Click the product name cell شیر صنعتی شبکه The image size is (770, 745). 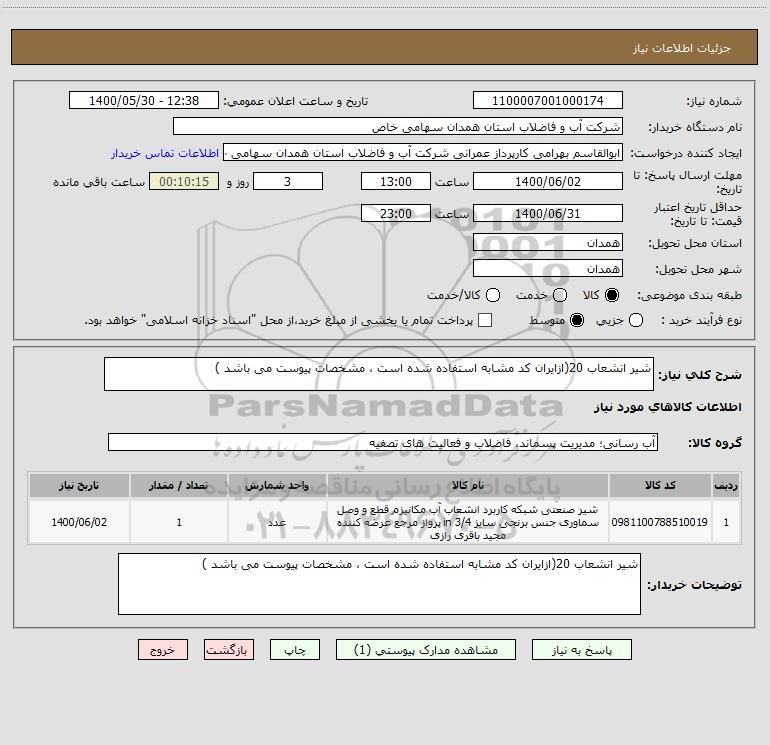(468, 522)
